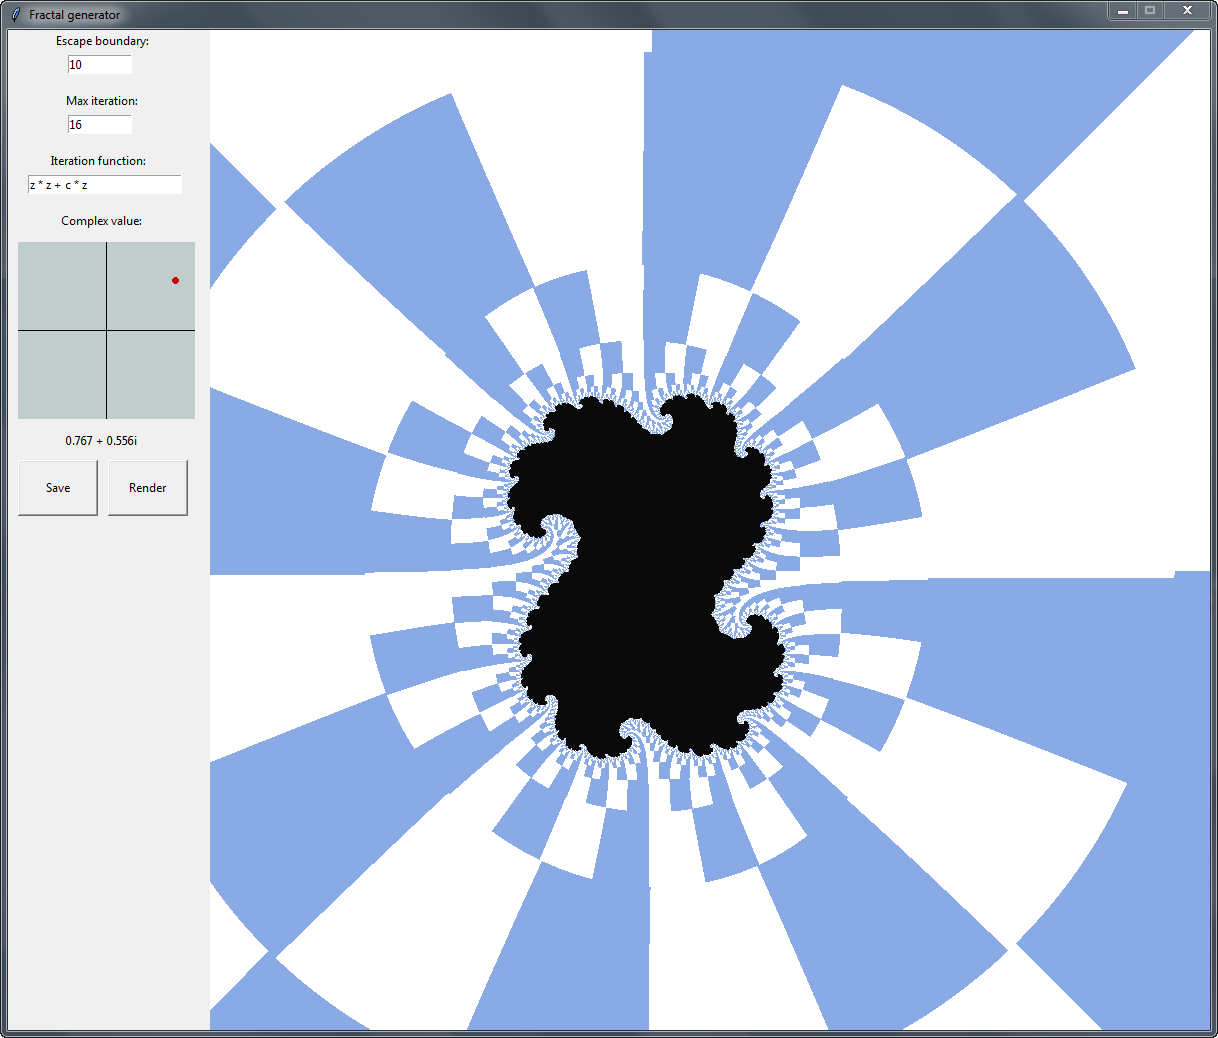The width and height of the screenshot is (1218, 1038).
Task: Close the Fractal generator window
Action: pos(1187,10)
